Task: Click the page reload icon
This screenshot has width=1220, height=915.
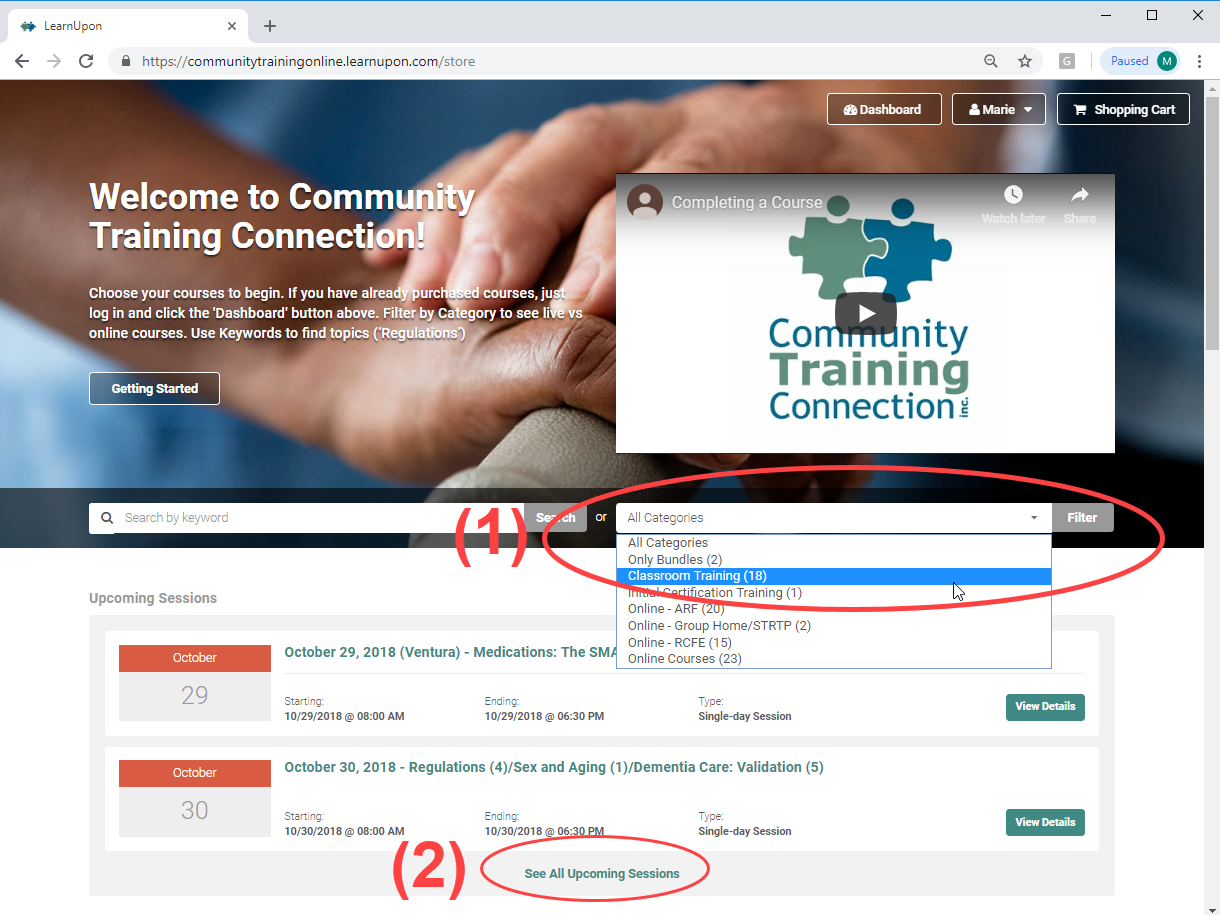Action: point(86,61)
